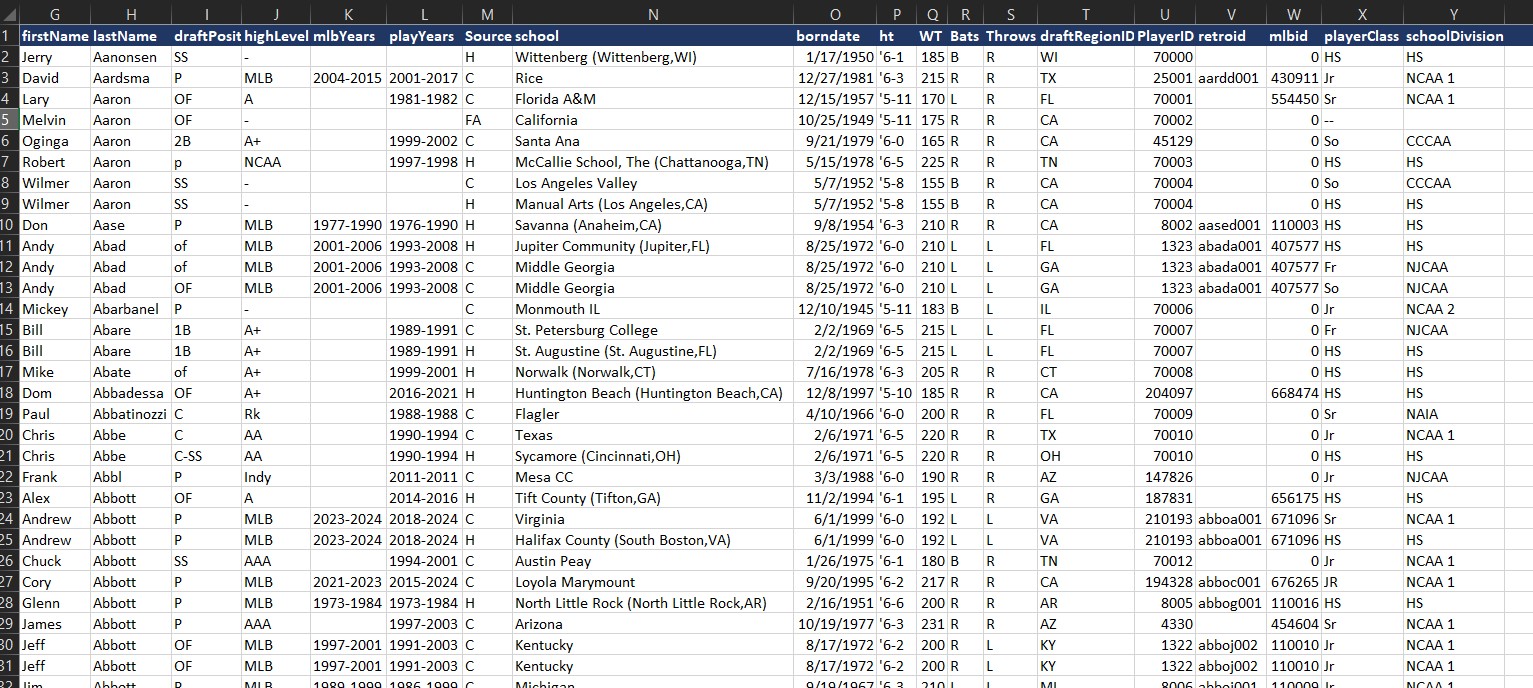Select PlayerID cell containing 204097

[1165, 393]
